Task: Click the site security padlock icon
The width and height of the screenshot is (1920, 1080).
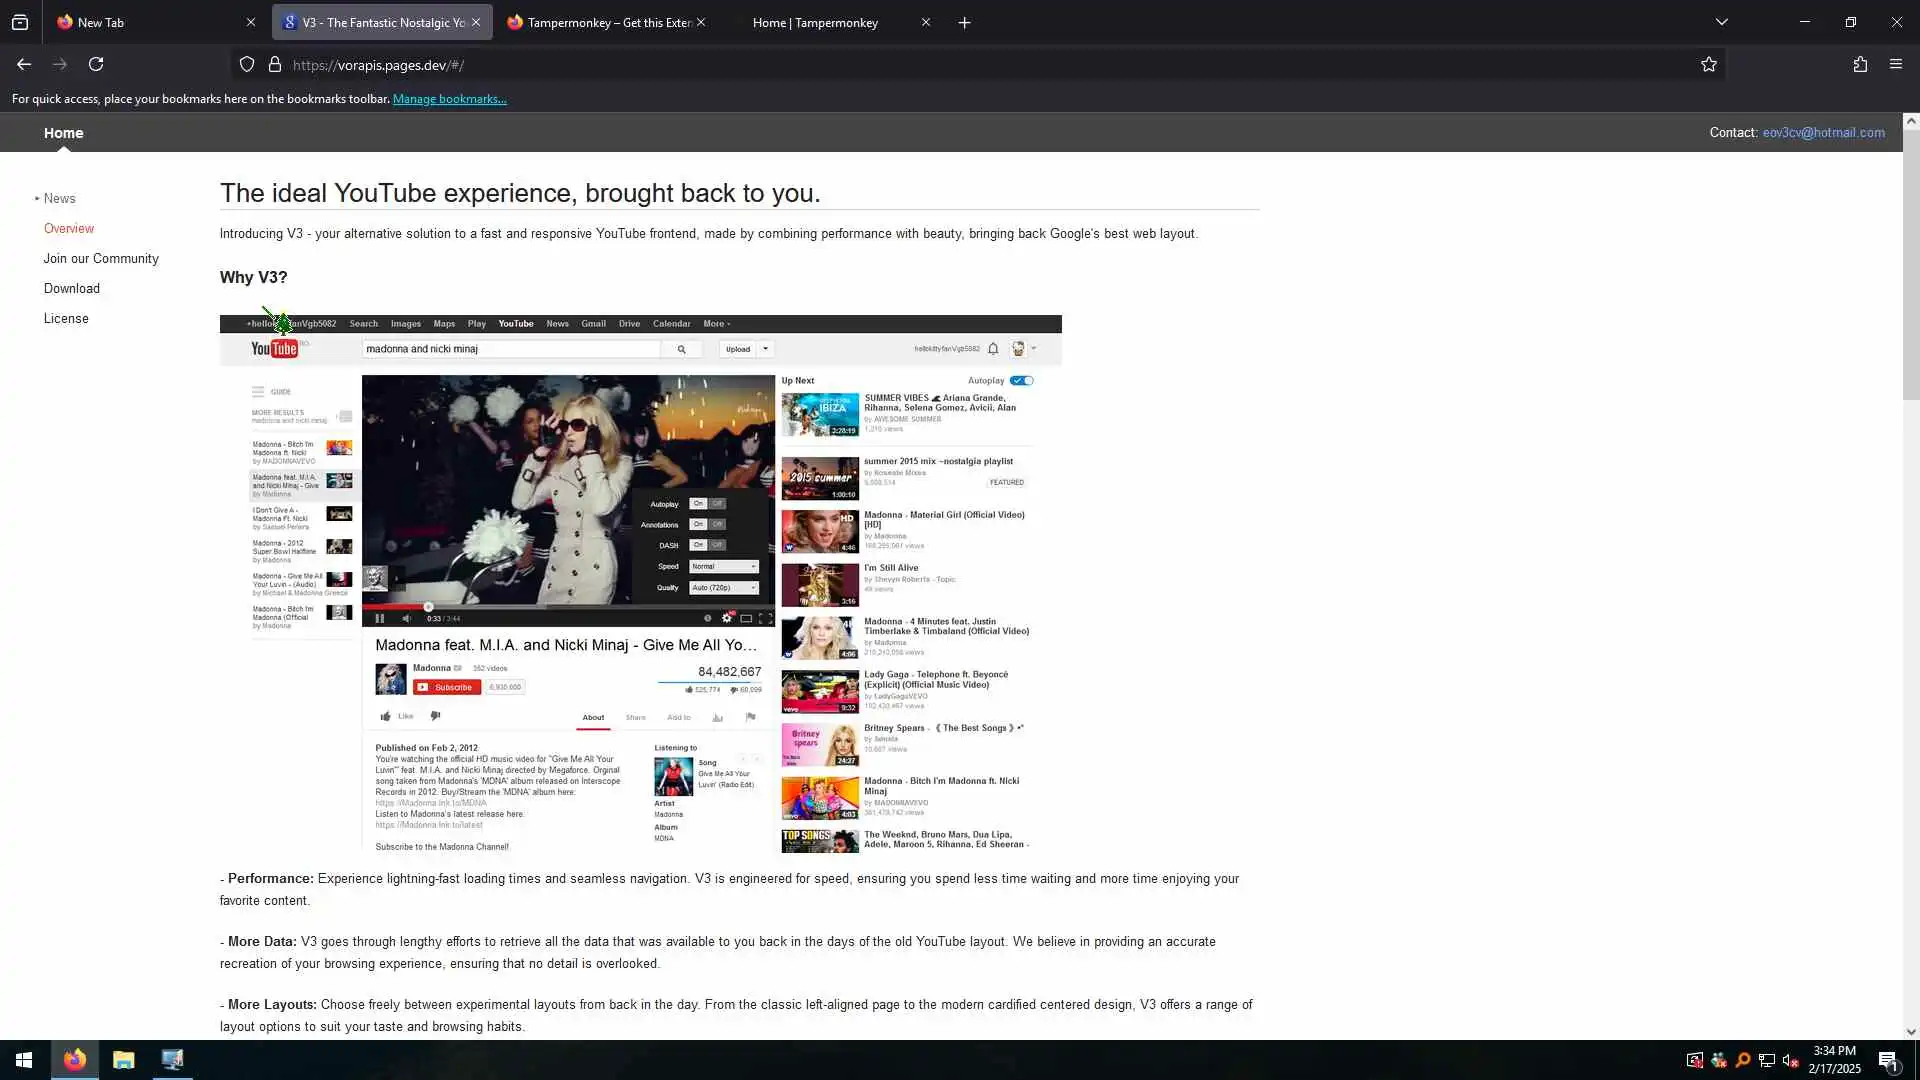Action: 275,65
